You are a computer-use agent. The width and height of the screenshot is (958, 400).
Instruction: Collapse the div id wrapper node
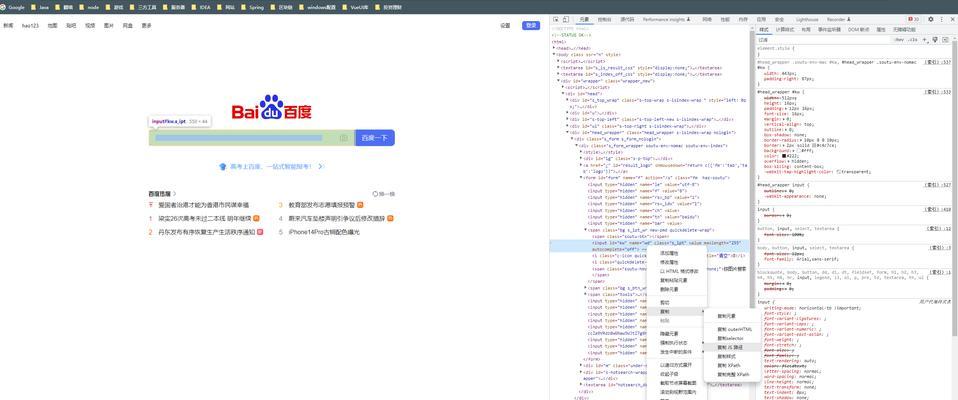[558, 81]
